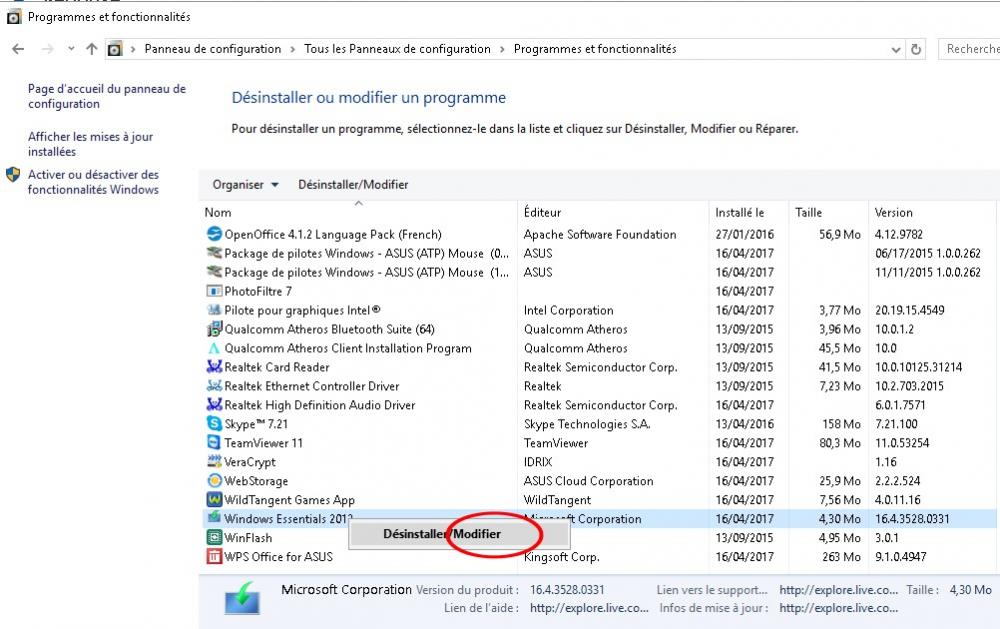
Task: Click the WildTangent Games App icon
Action: point(212,500)
